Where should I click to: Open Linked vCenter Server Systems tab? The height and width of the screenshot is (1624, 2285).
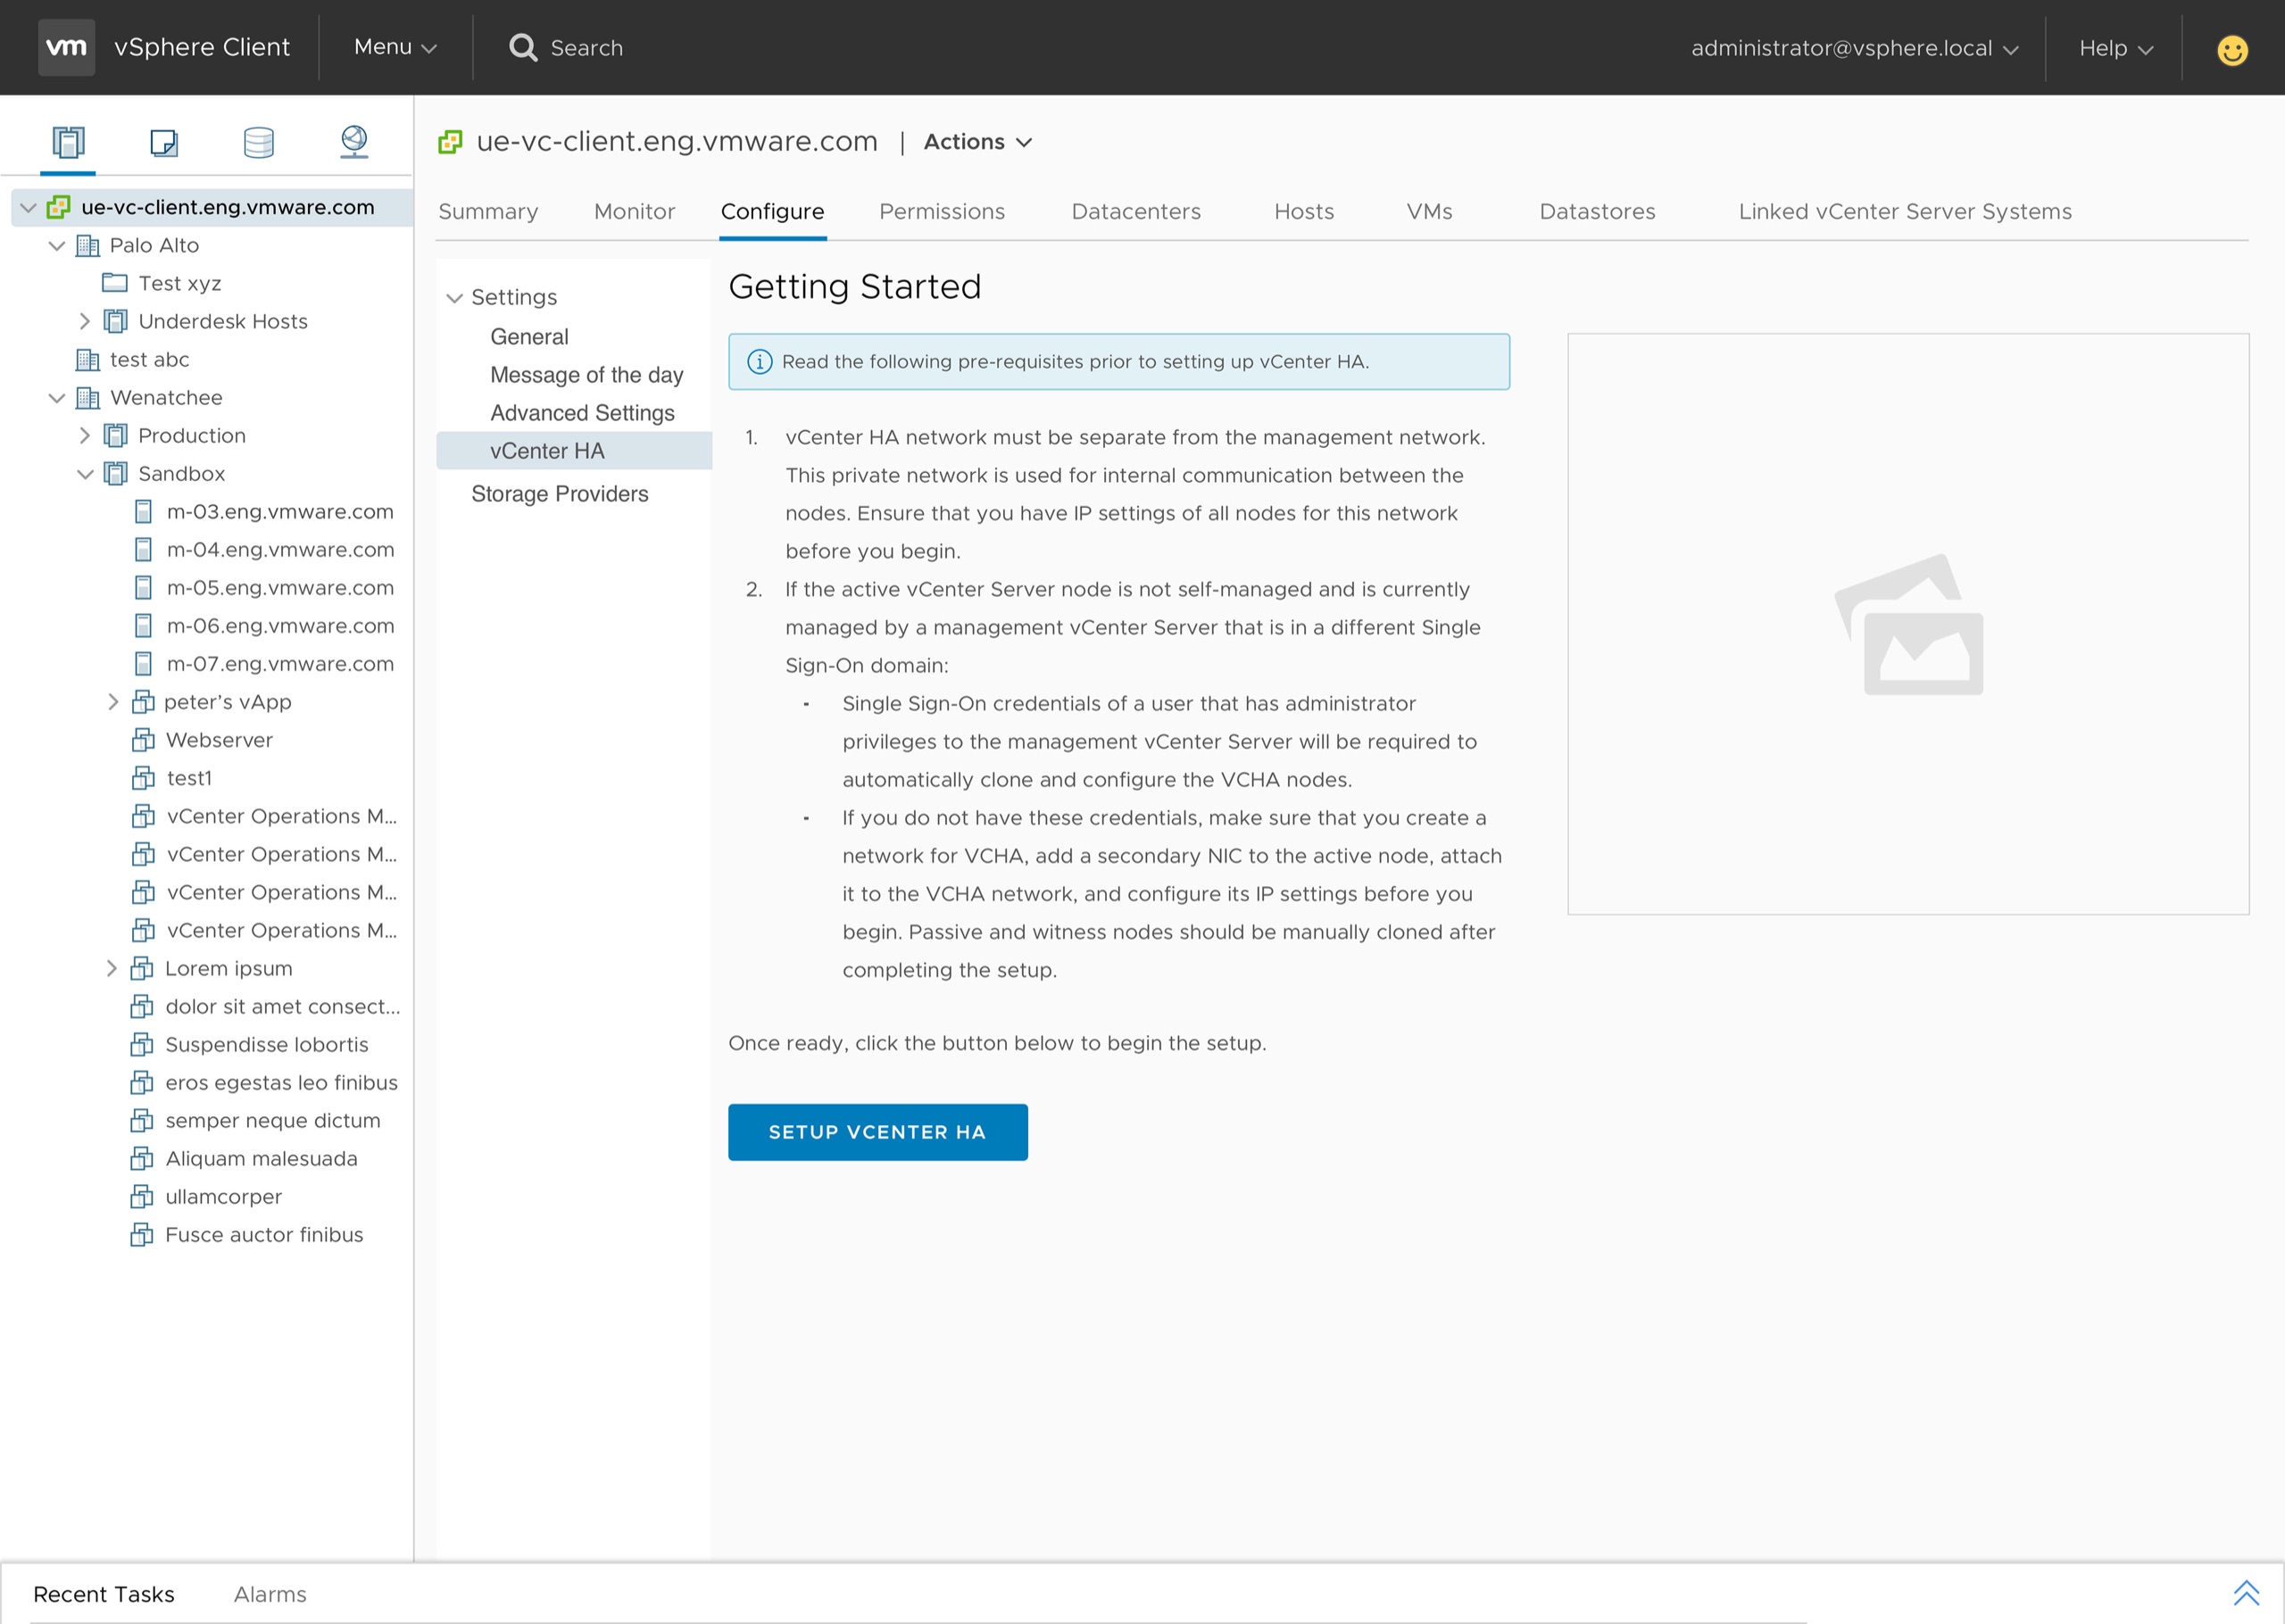[1905, 211]
